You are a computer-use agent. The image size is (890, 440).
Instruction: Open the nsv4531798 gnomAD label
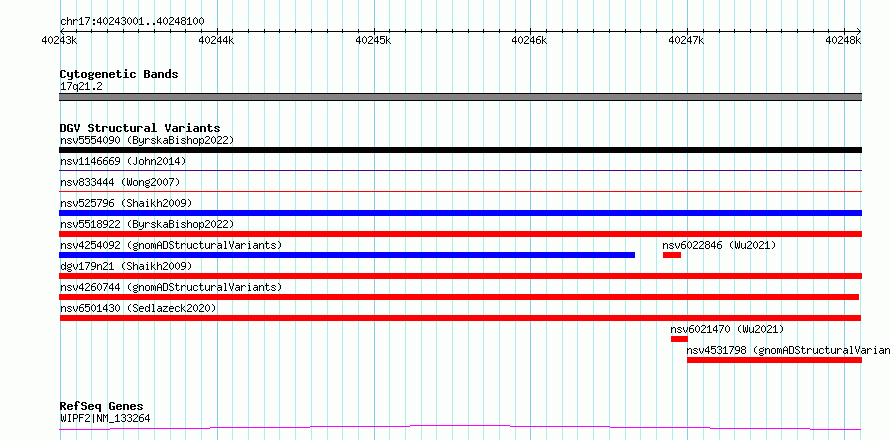[788, 350]
